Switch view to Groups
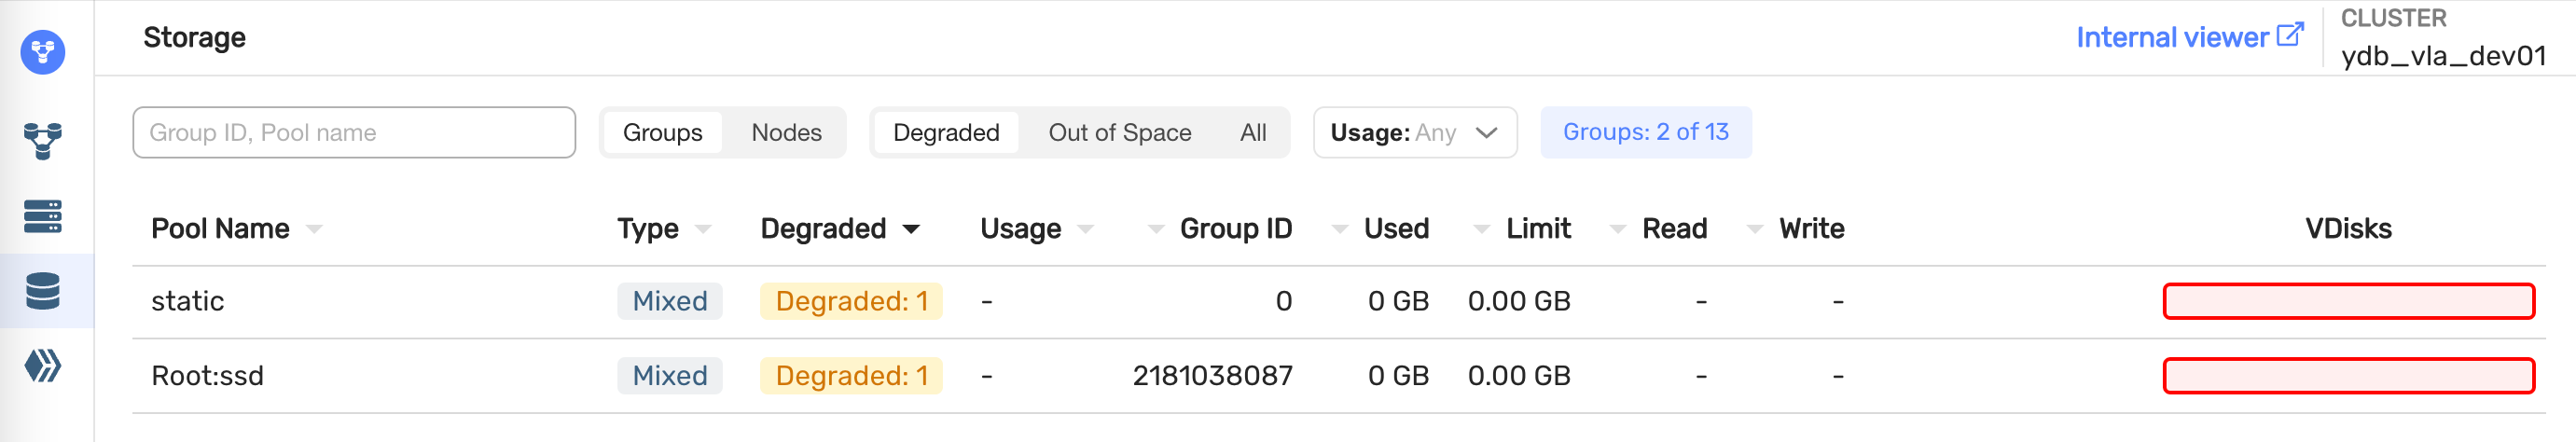Image resolution: width=2576 pixels, height=442 pixels. (662, 133)
